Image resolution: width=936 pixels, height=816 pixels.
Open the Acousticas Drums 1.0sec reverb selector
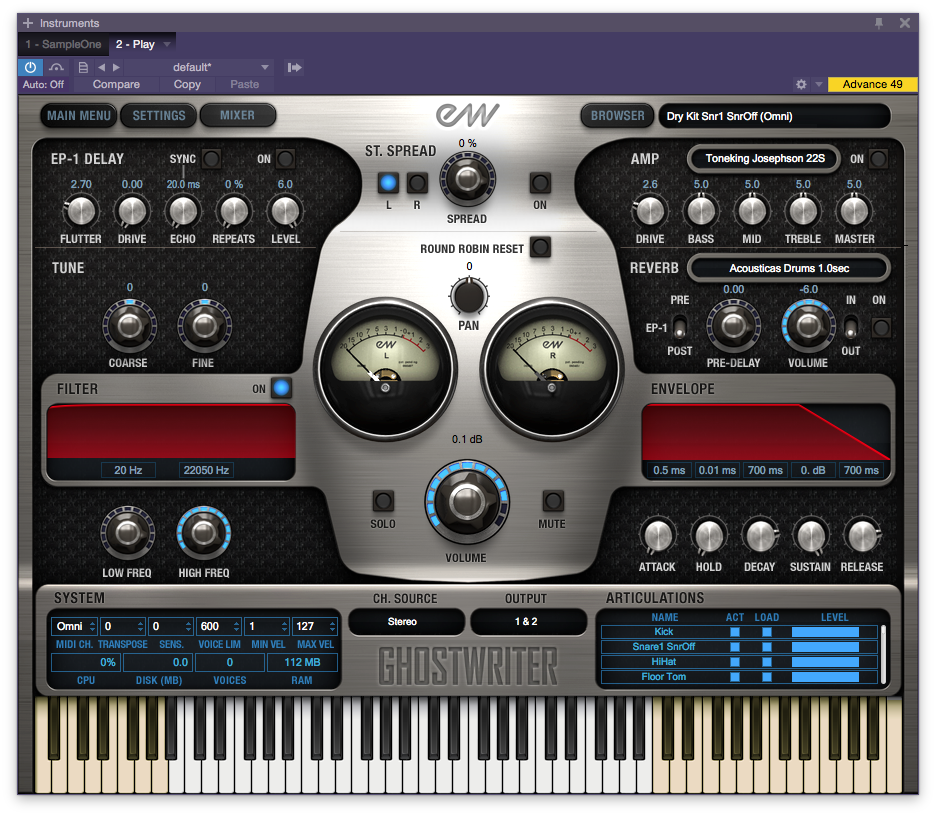click(789, 269)
